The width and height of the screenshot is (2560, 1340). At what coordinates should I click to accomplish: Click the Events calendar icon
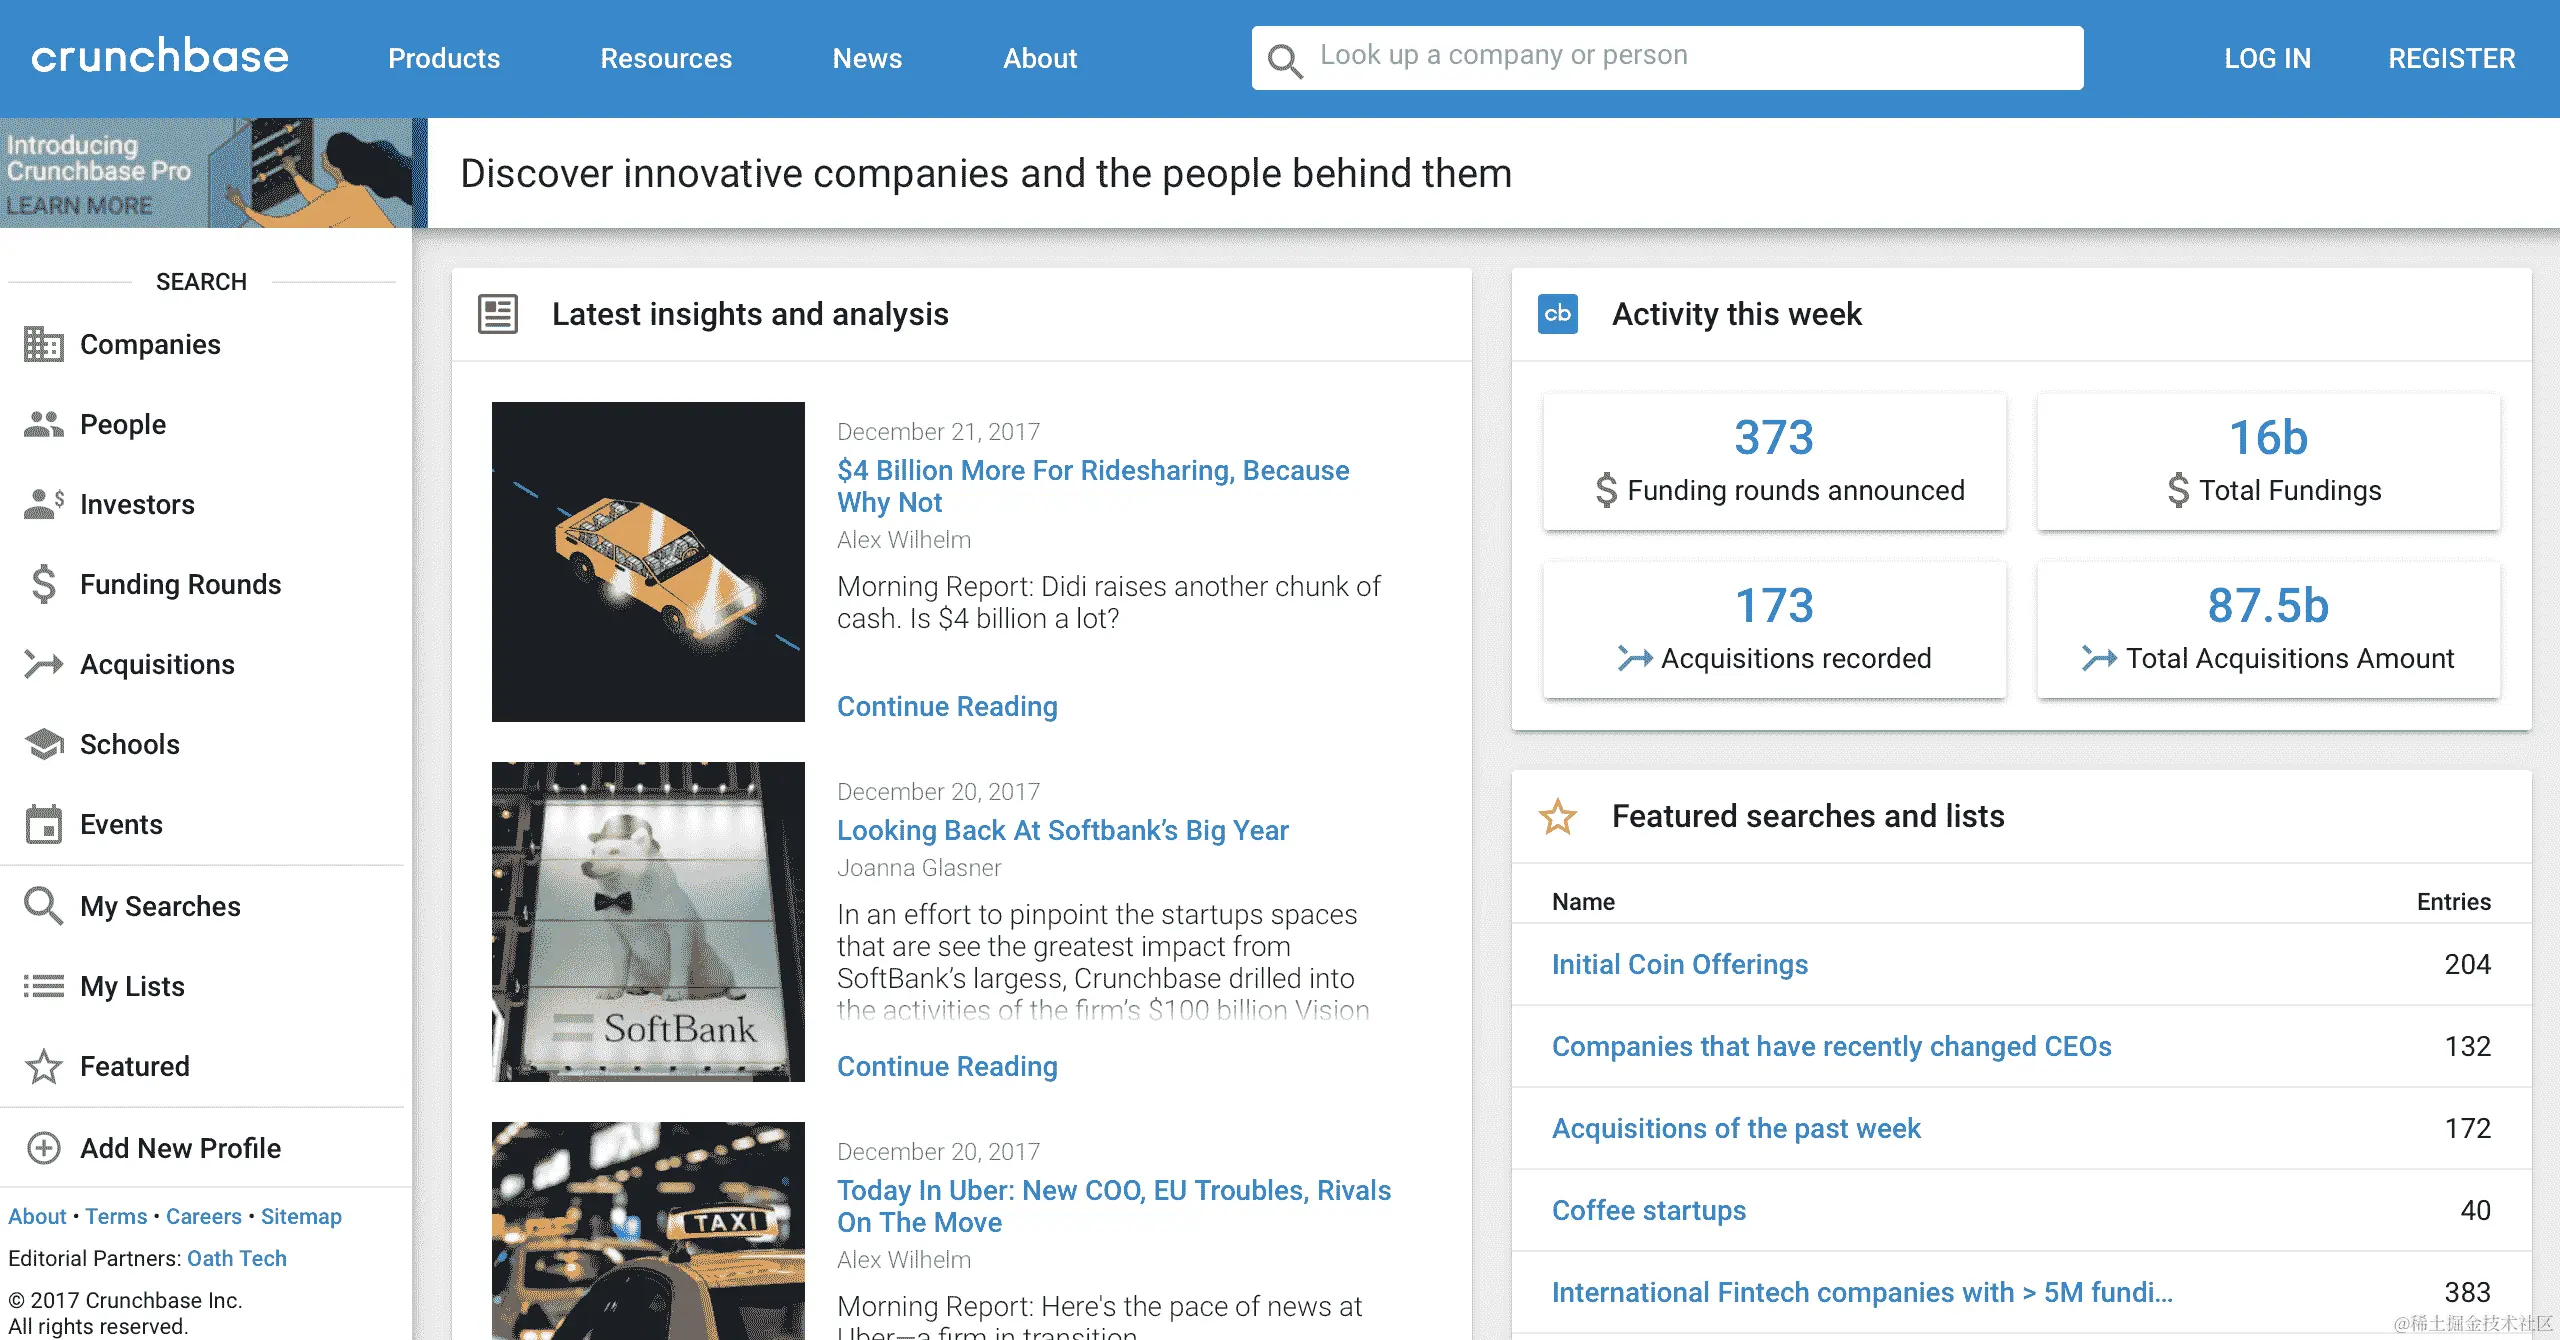tap(43, 824)
